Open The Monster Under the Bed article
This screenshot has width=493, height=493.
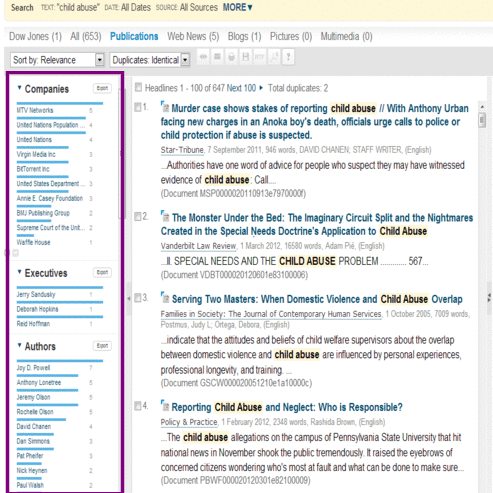tap(317, 224)
